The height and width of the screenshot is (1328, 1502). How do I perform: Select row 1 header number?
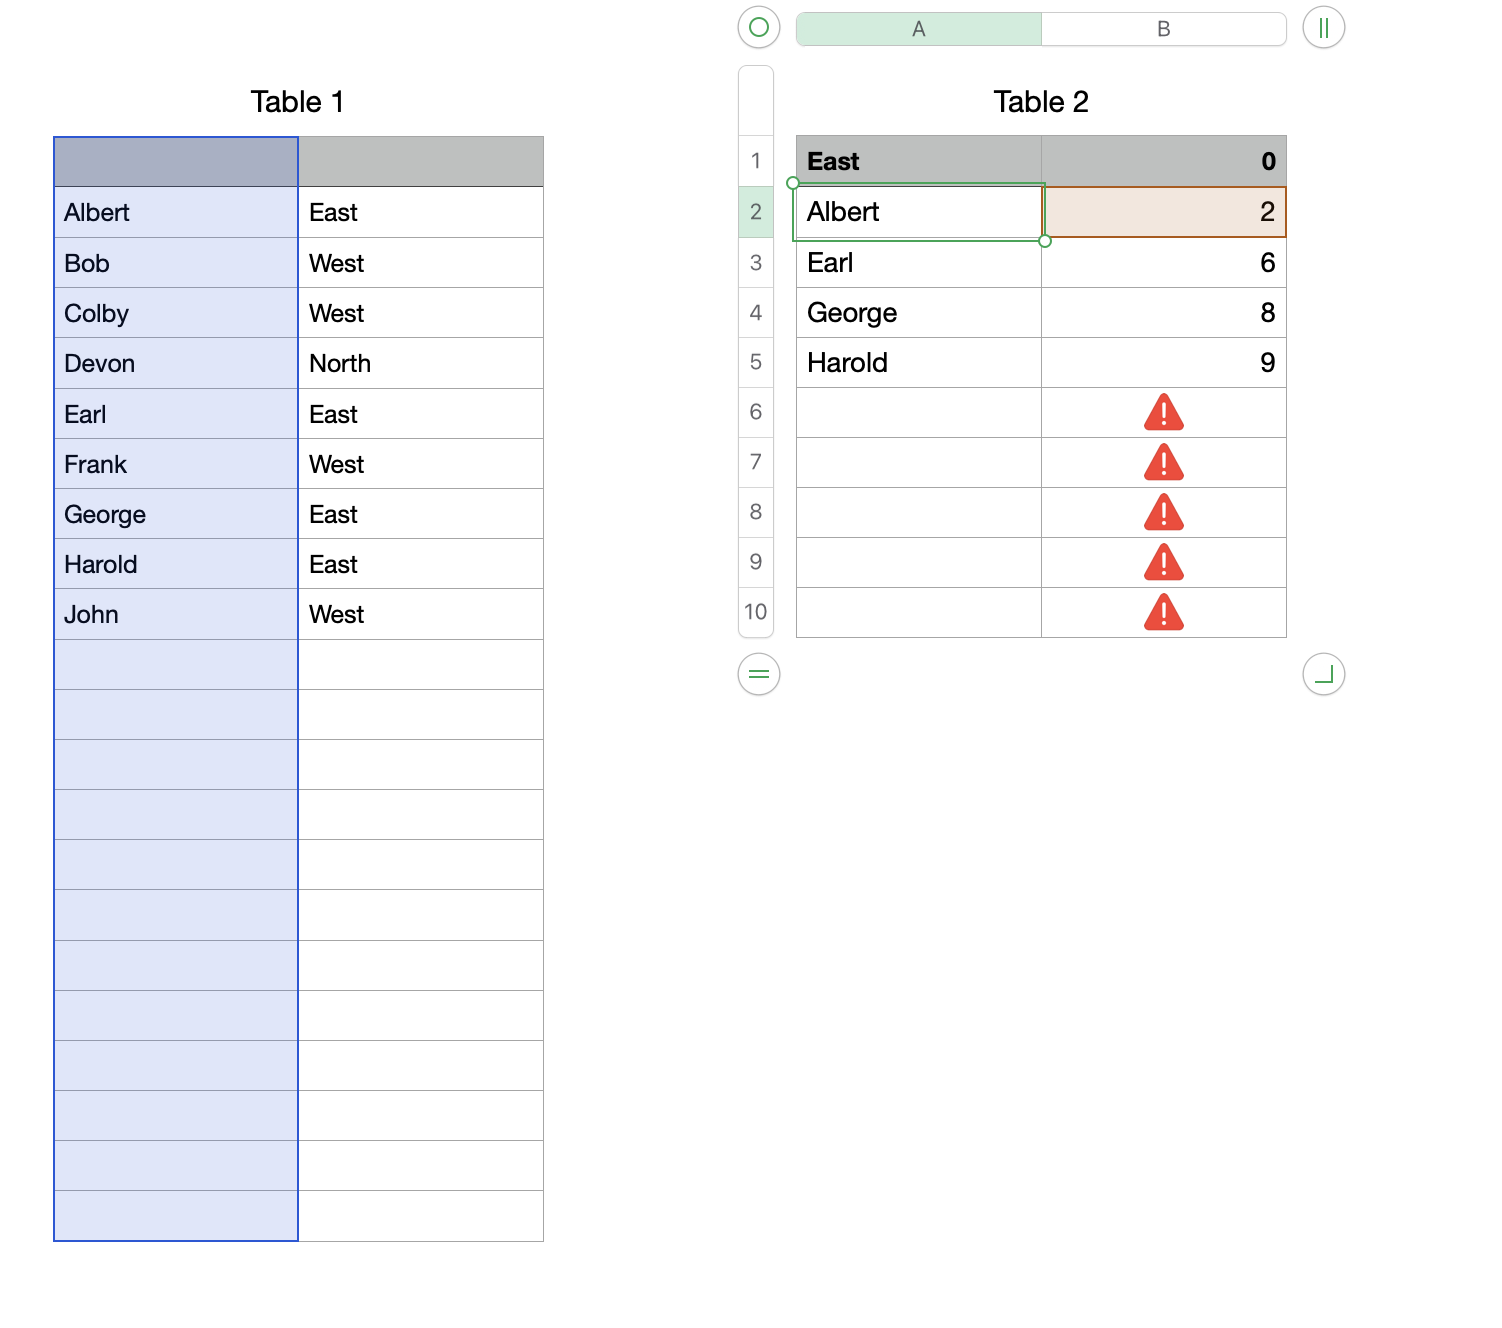756,161
